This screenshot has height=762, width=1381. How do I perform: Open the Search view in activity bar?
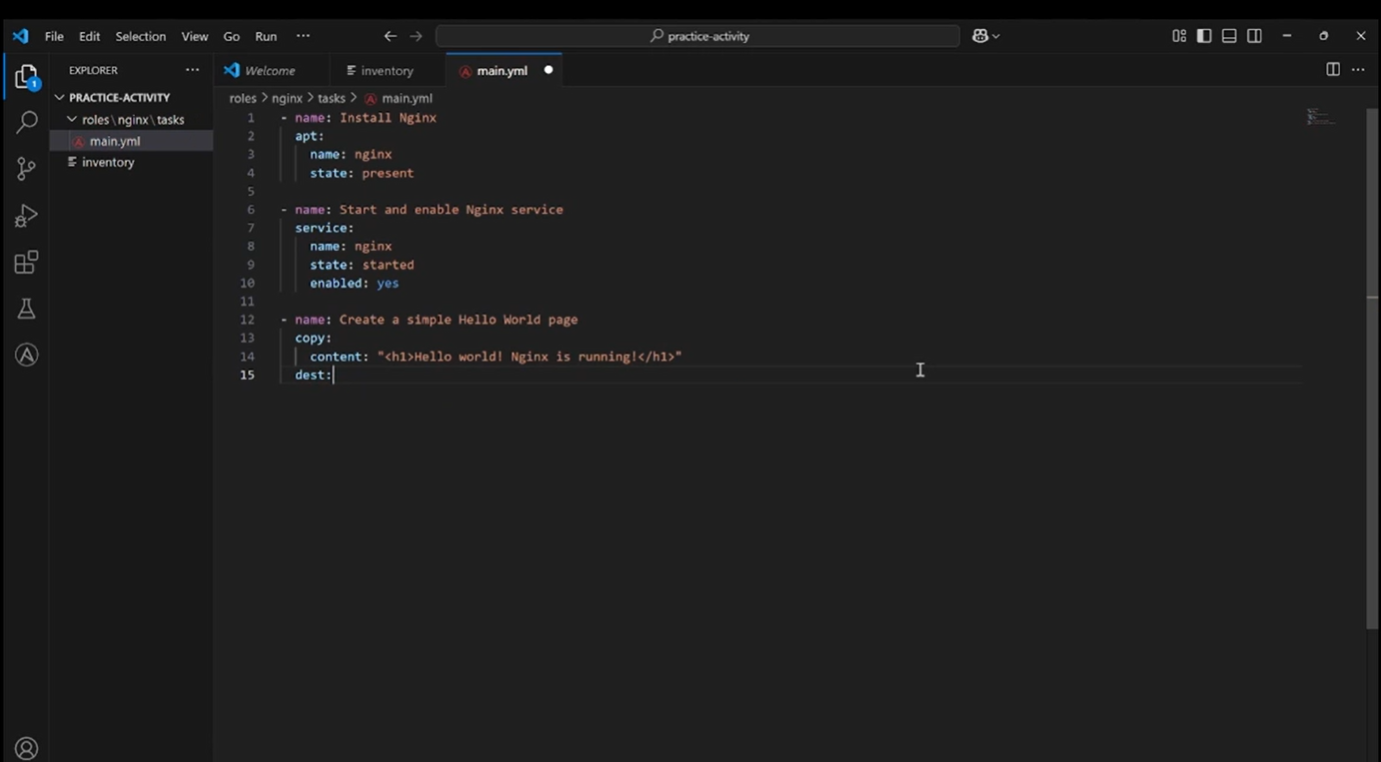[x=26, y=122]
